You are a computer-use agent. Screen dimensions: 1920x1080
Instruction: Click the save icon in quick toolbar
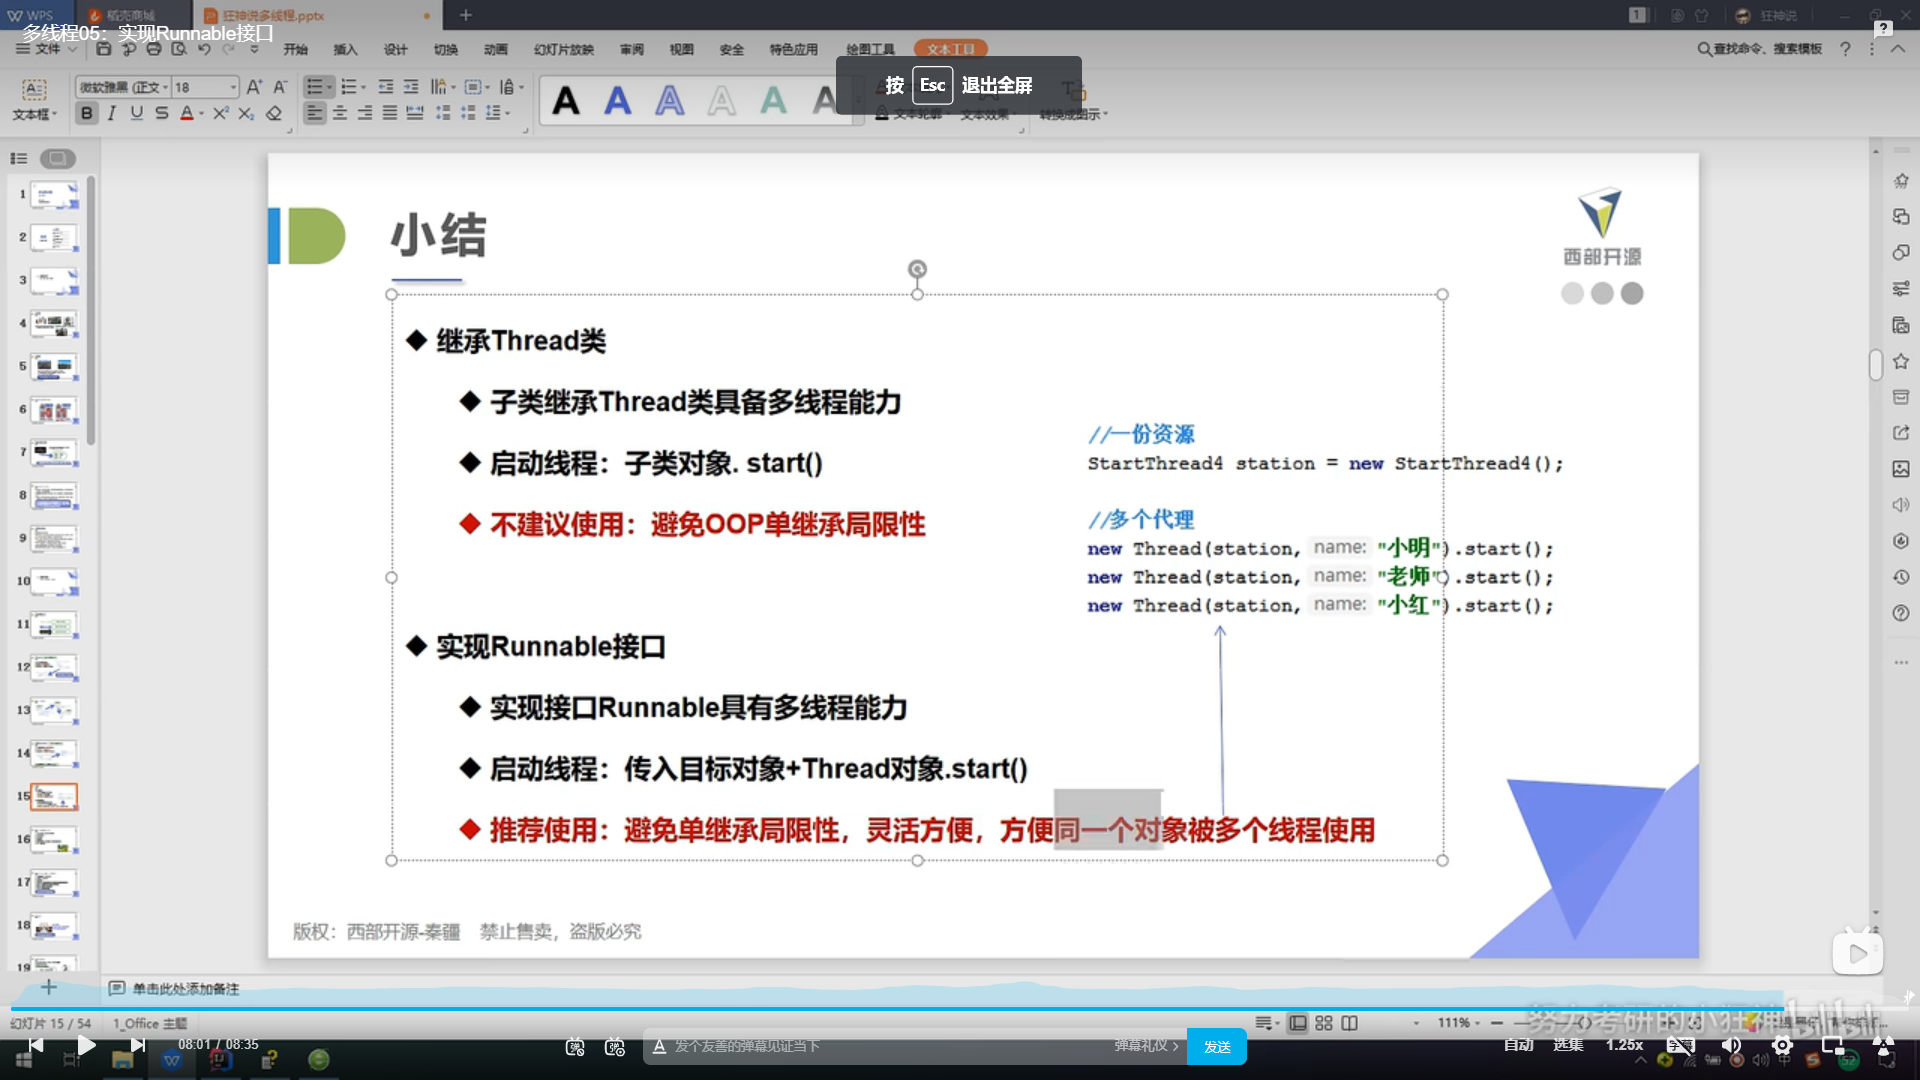104,49
